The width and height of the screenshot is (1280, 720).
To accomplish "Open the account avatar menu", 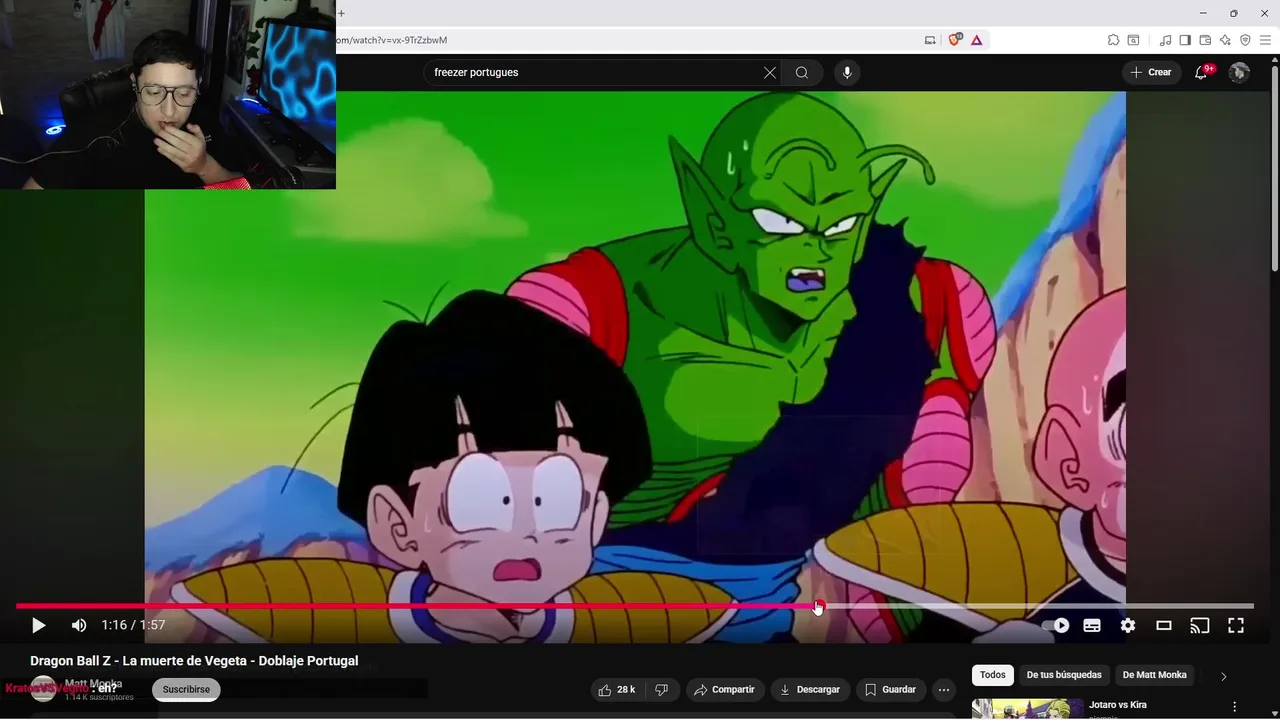I will tap(1239, 73).
